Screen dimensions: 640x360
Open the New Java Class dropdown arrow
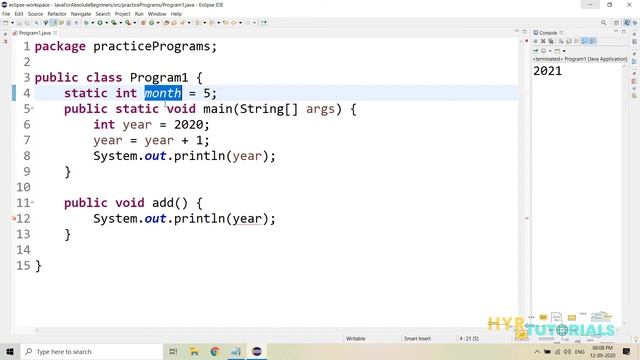(158, 23)
